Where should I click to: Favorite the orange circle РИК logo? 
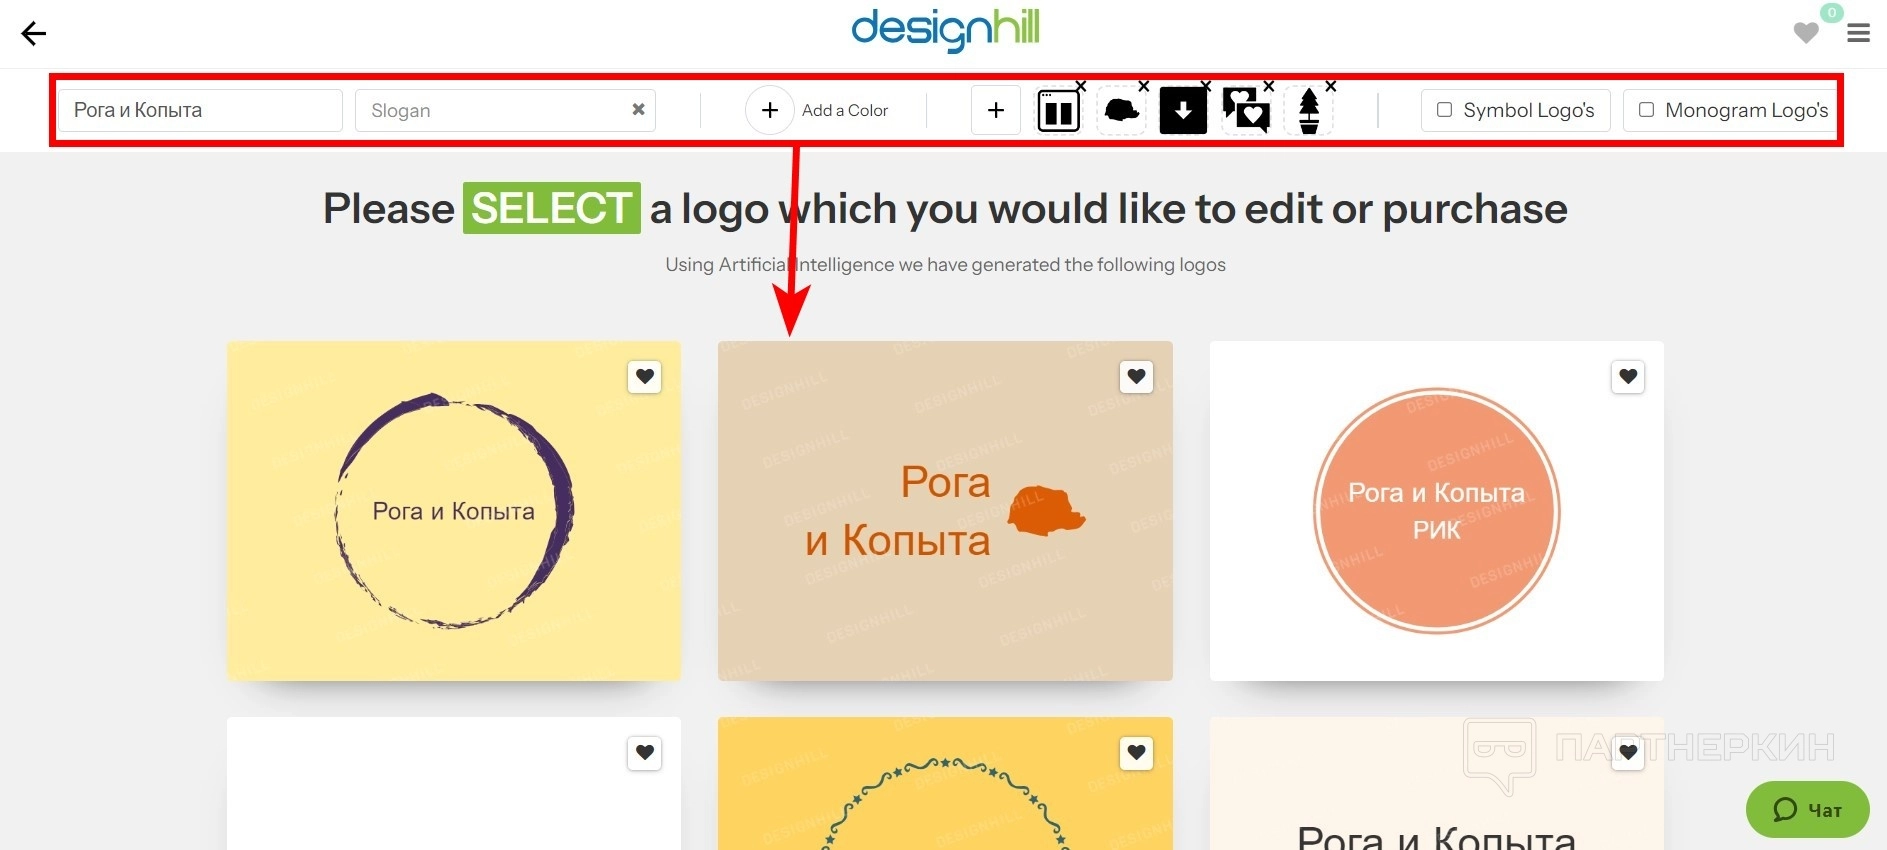tap(1628, 377)
